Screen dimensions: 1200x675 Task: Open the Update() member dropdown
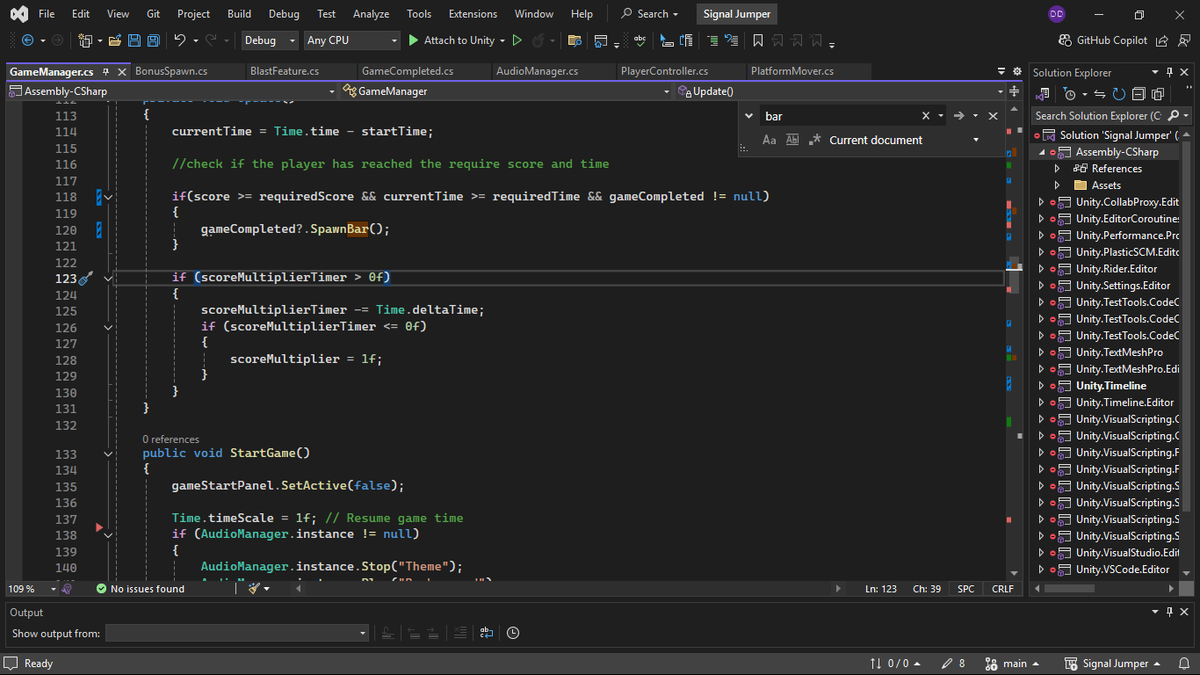point(840,91)
